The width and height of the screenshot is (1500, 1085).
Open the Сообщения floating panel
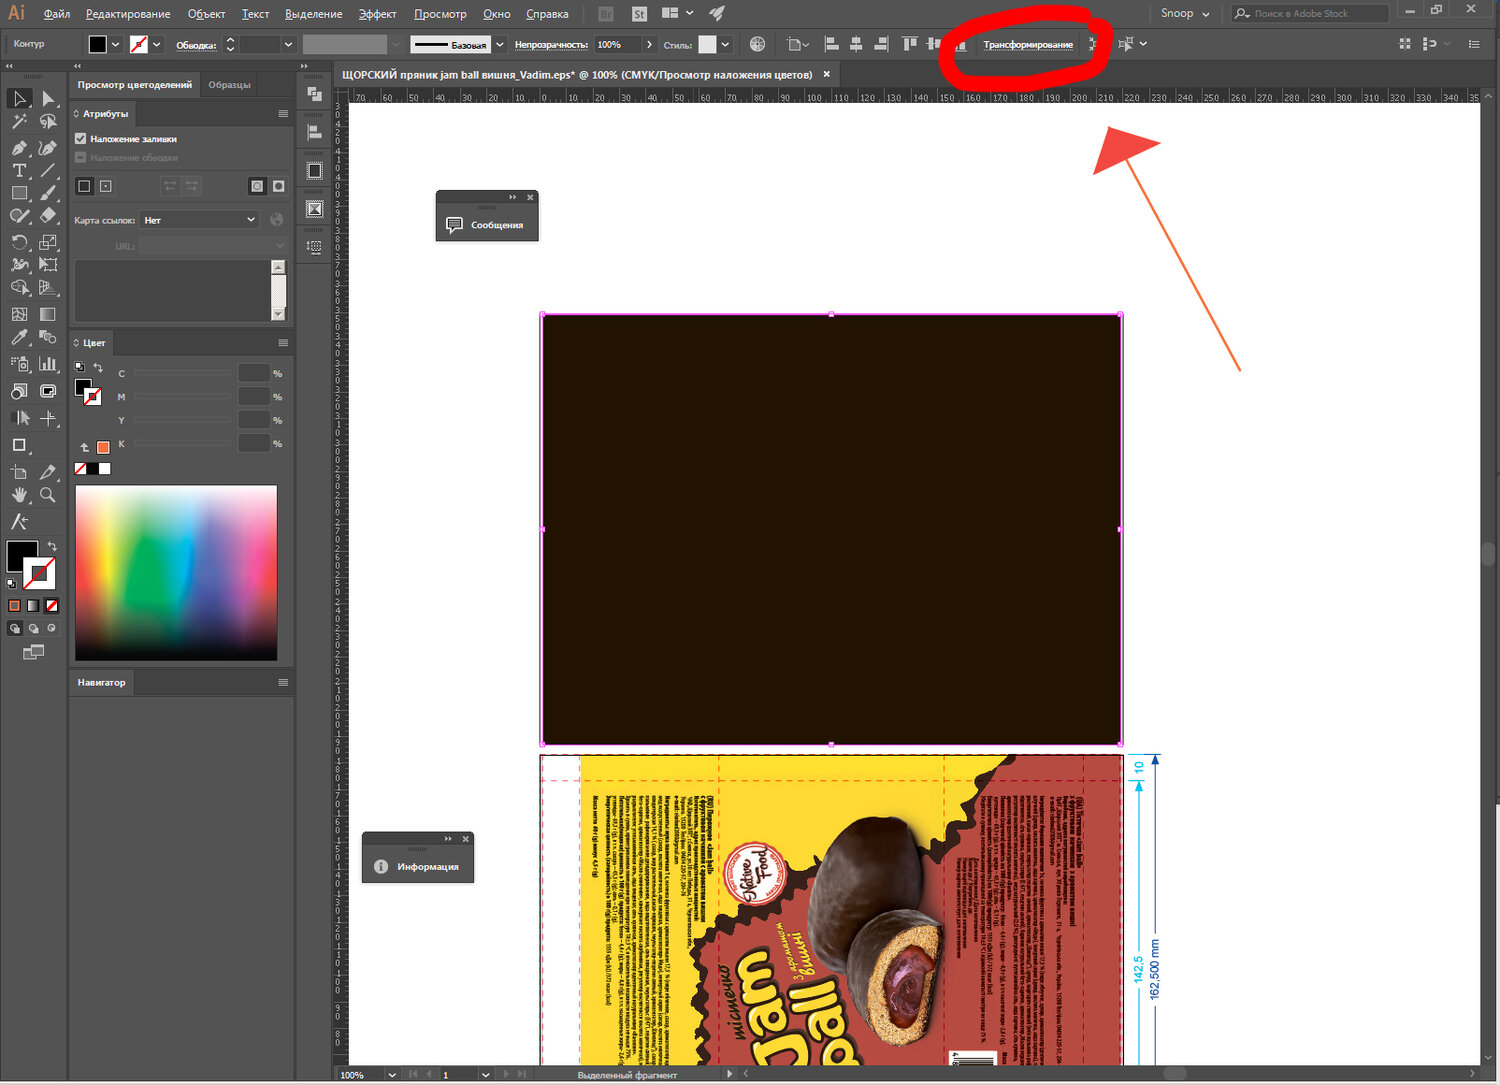[x=487, y=225]
